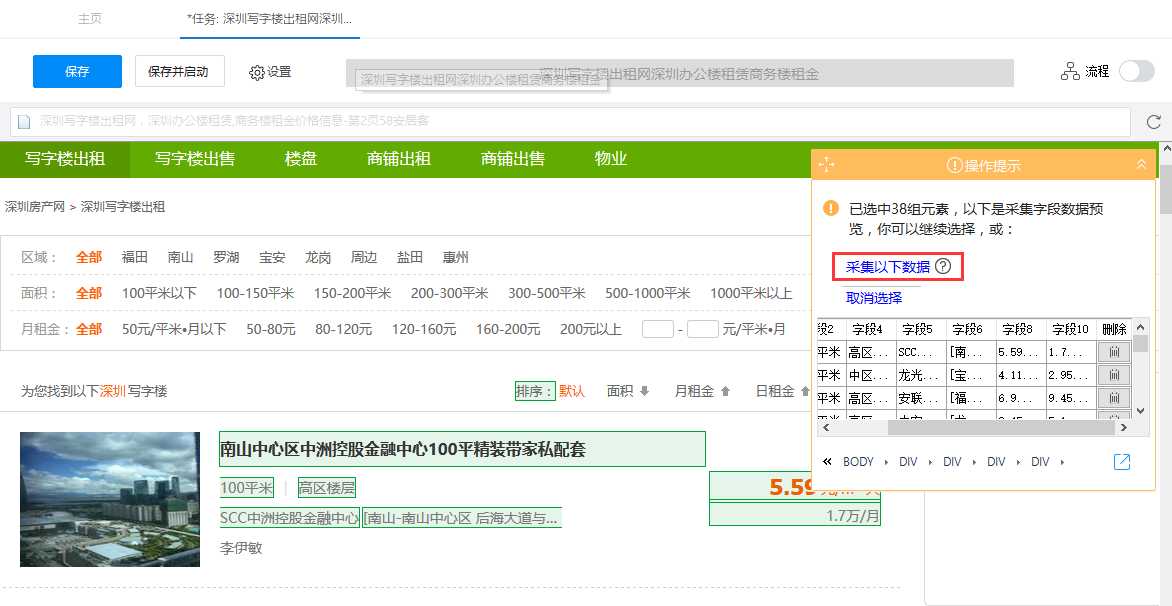Click the maximum rent input box
The width and height of the screenshot is (1172, 606).
tap(703, 329)
